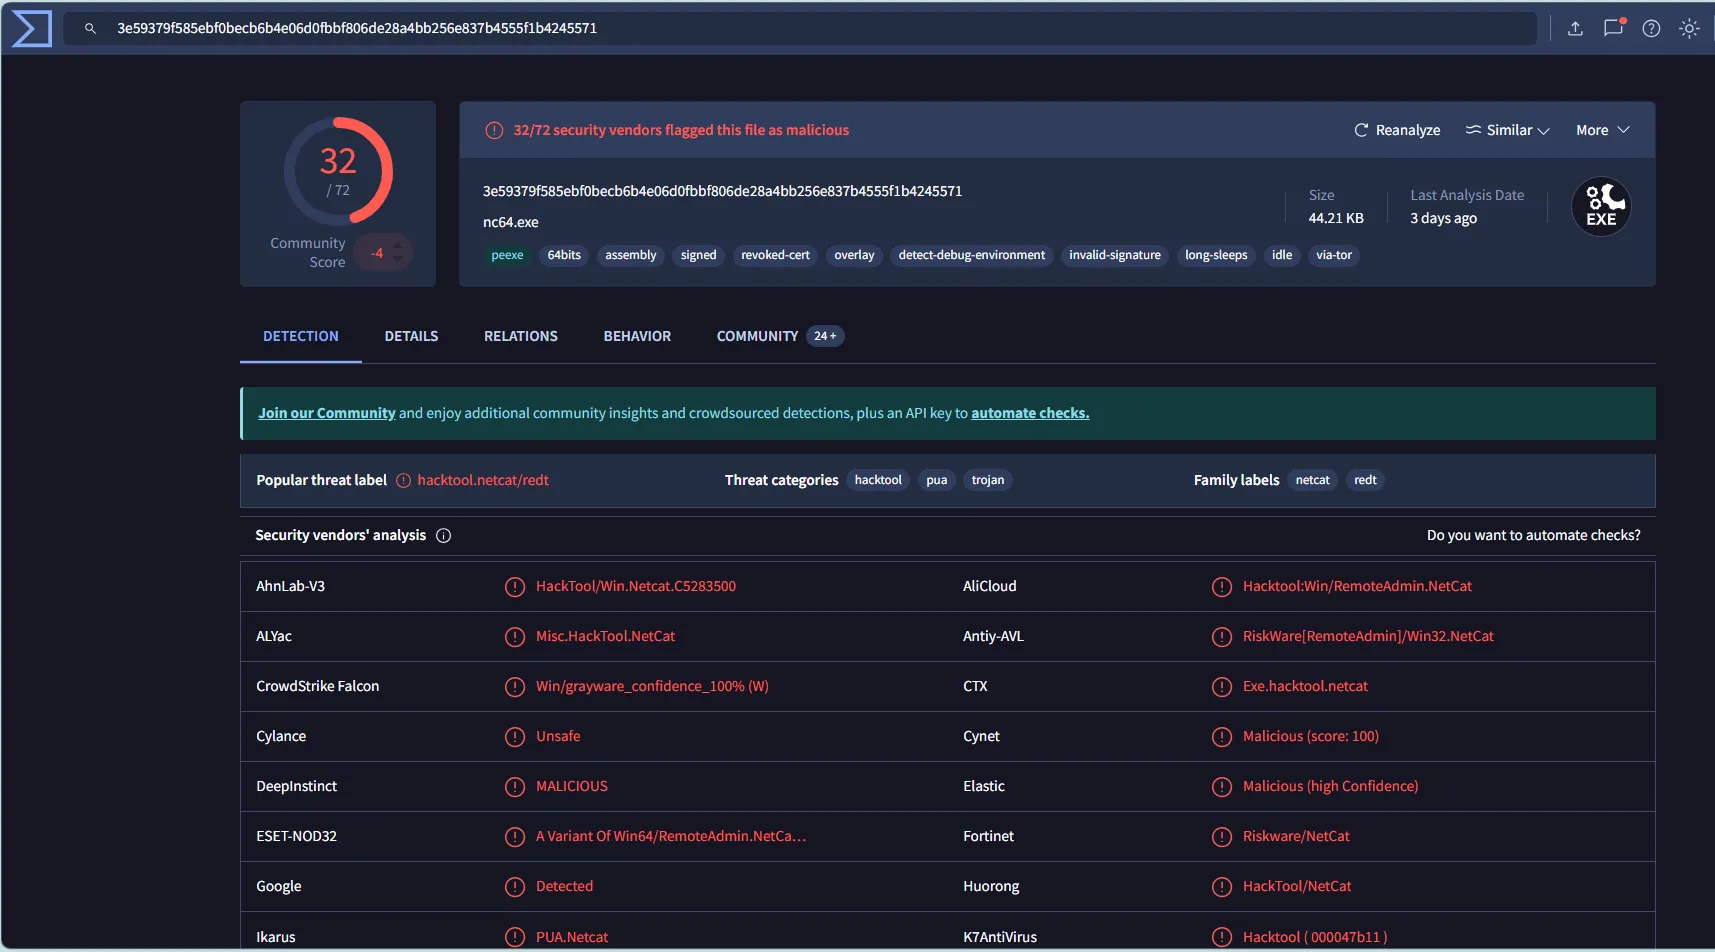The image size is (1715, 952).
Task: Click the automate checks link
Action: pyautogui.click(x=1029, y=413)
